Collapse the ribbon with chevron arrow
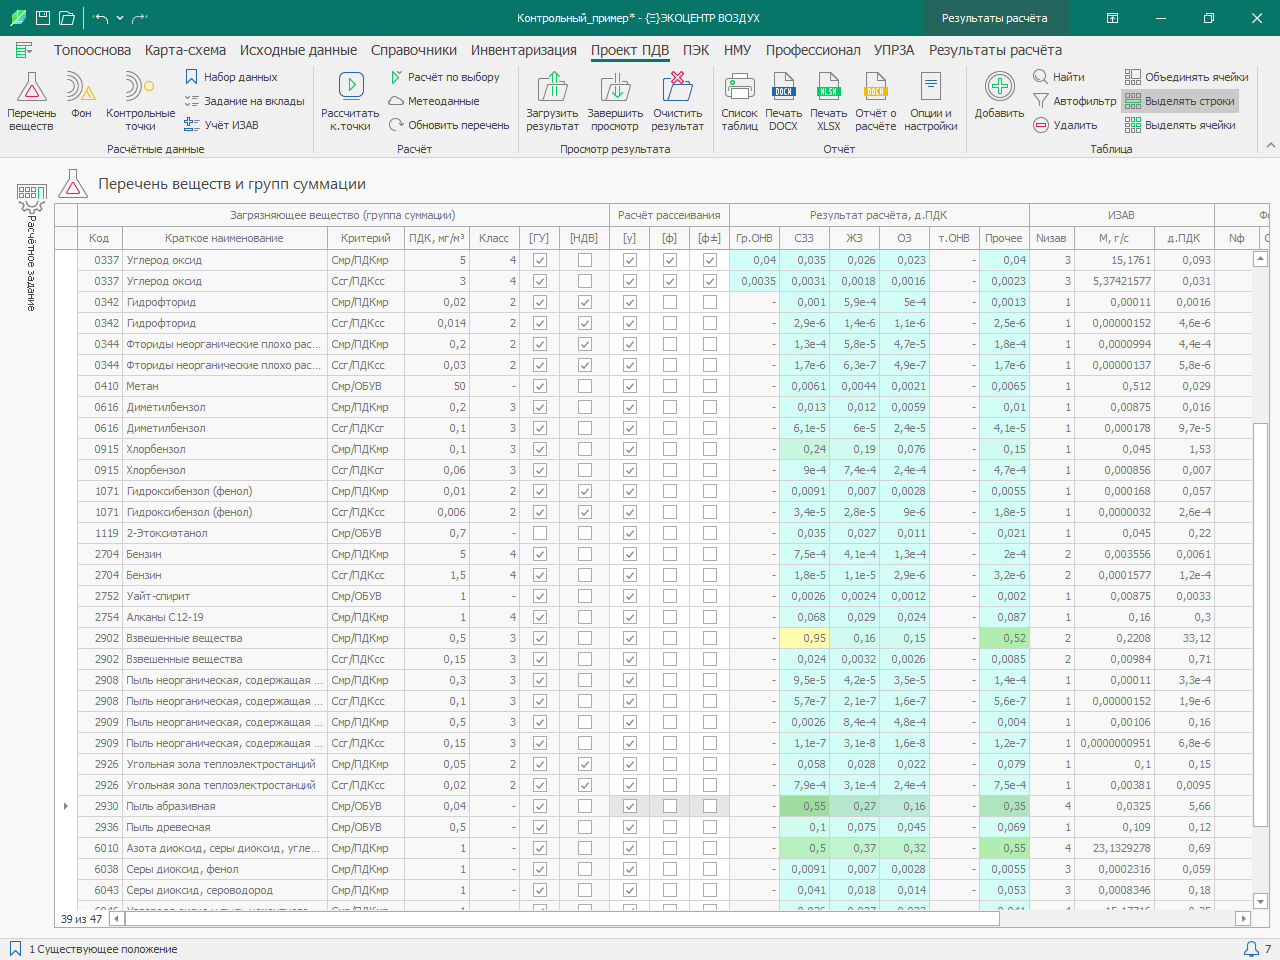Image resolution: width=1280 pixels, height=960 pixels. click(x=1271, y=146)
